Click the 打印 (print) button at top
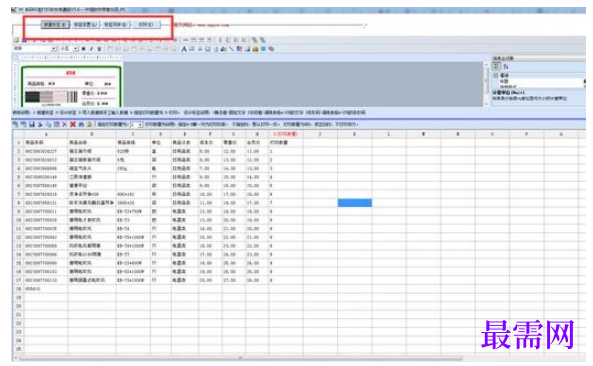Viewport: 593px width, 366px height. point(146,25)
